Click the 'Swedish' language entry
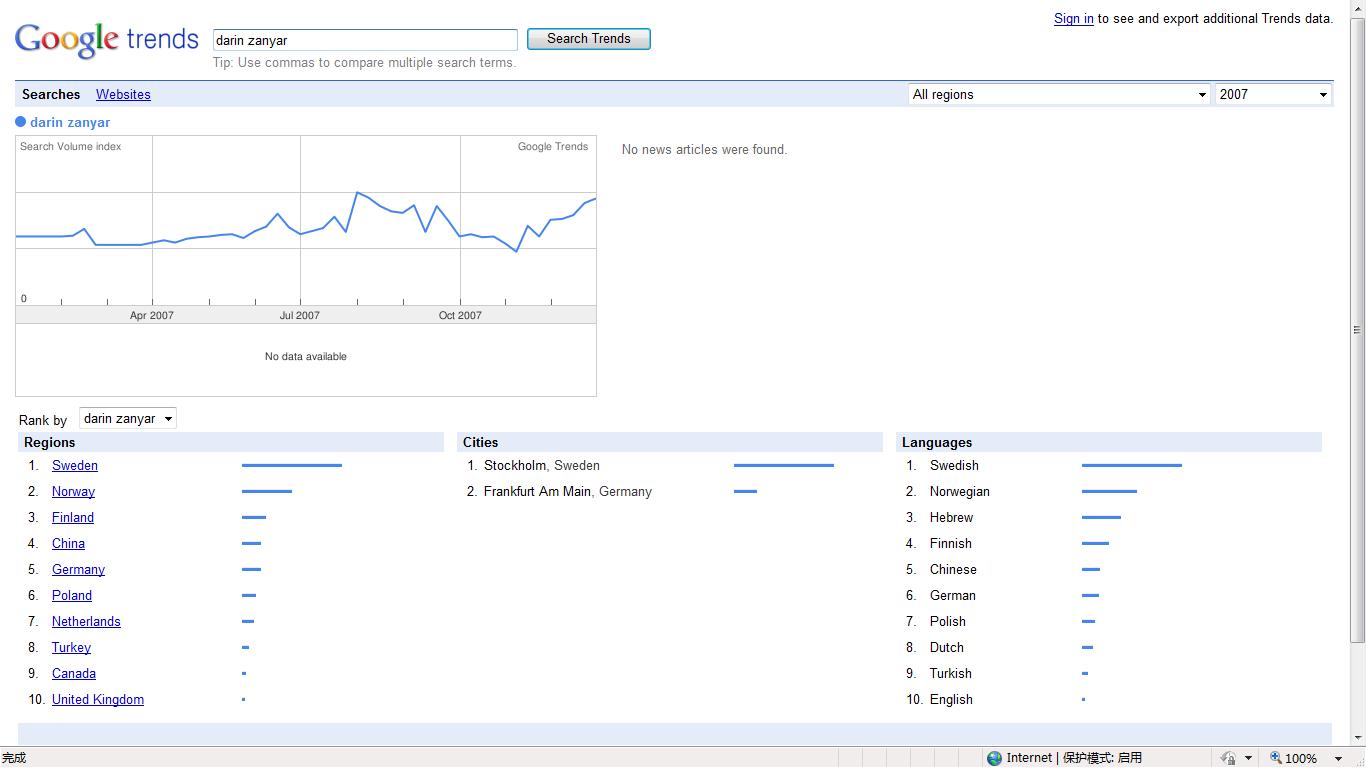1366x768 pixels. click(954, 466)
